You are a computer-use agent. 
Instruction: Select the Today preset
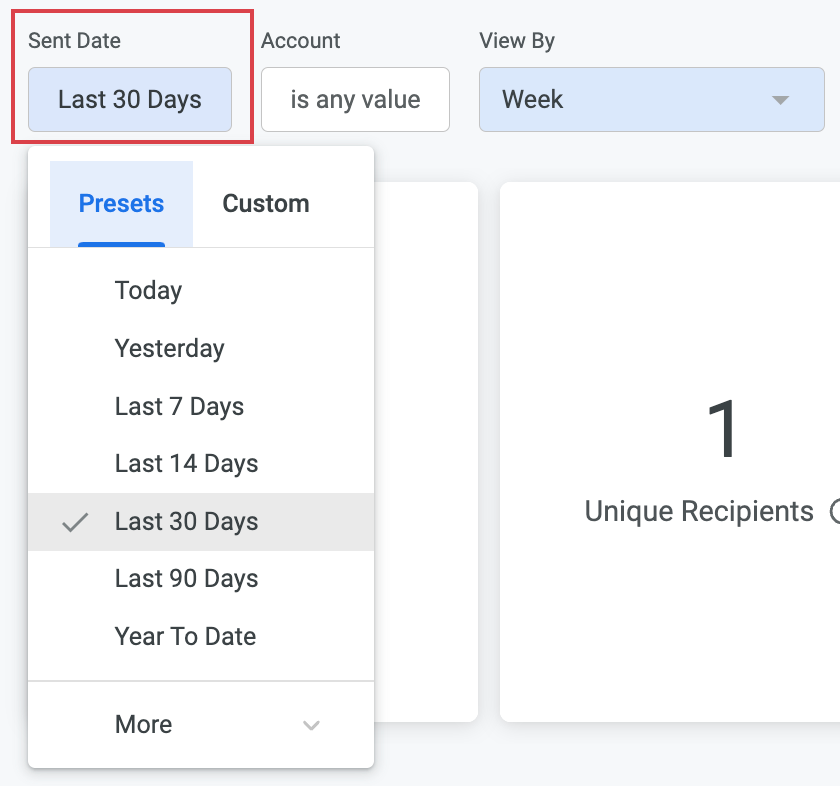click(x=148, y=291)
